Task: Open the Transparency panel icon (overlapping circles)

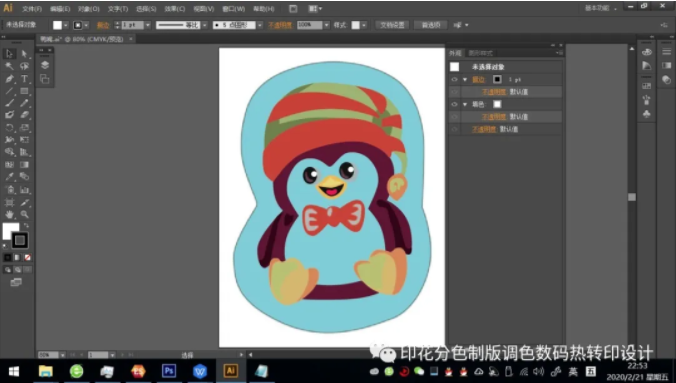Action: (667, 80)
